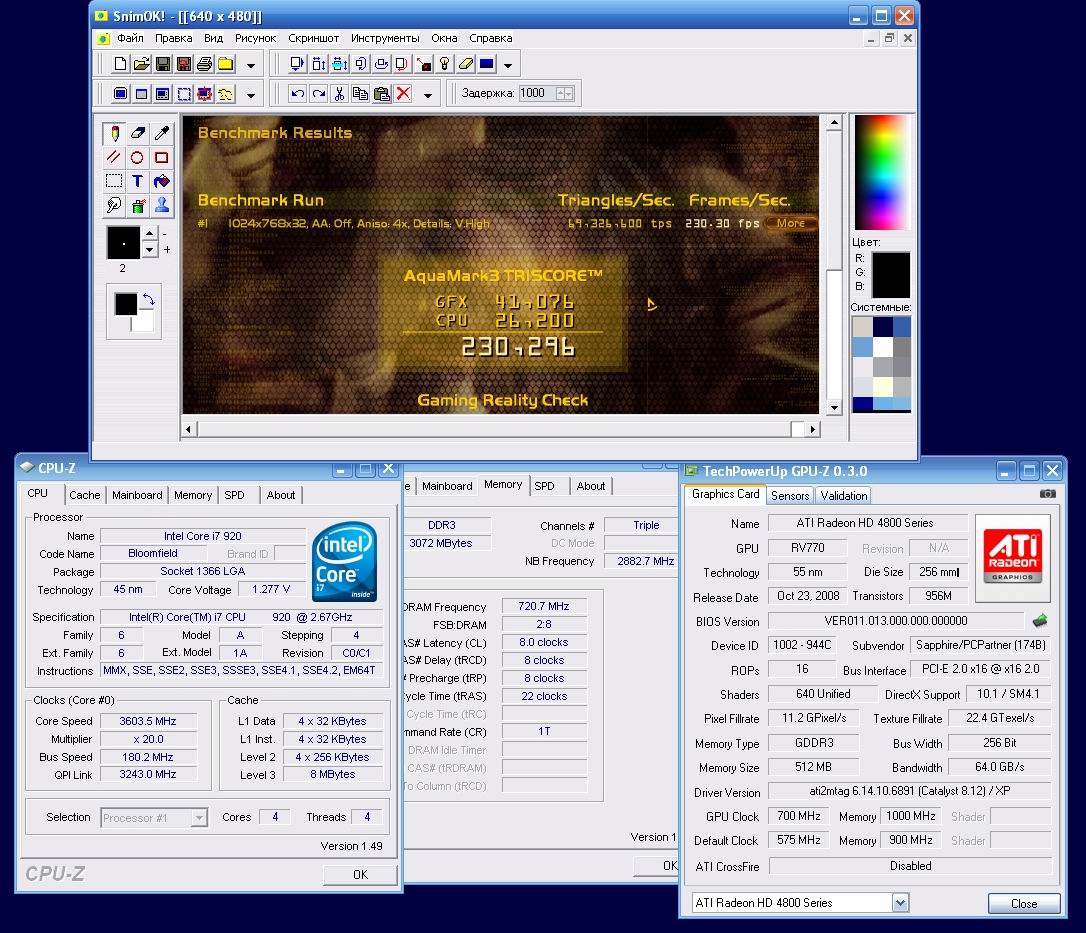Click the red X Delete icon
1086x933 pixels.
(x=403, y=94)
